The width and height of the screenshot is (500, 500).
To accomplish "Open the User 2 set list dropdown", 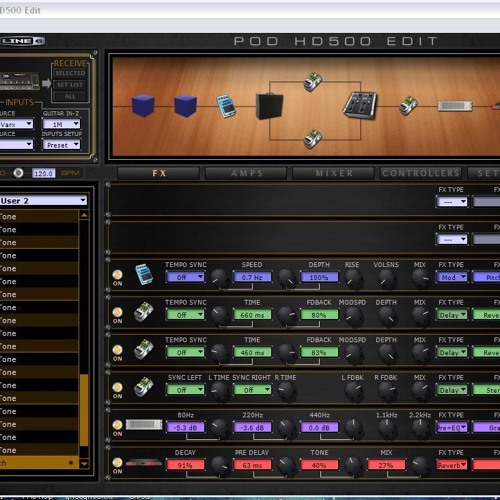I will [43, 200].
